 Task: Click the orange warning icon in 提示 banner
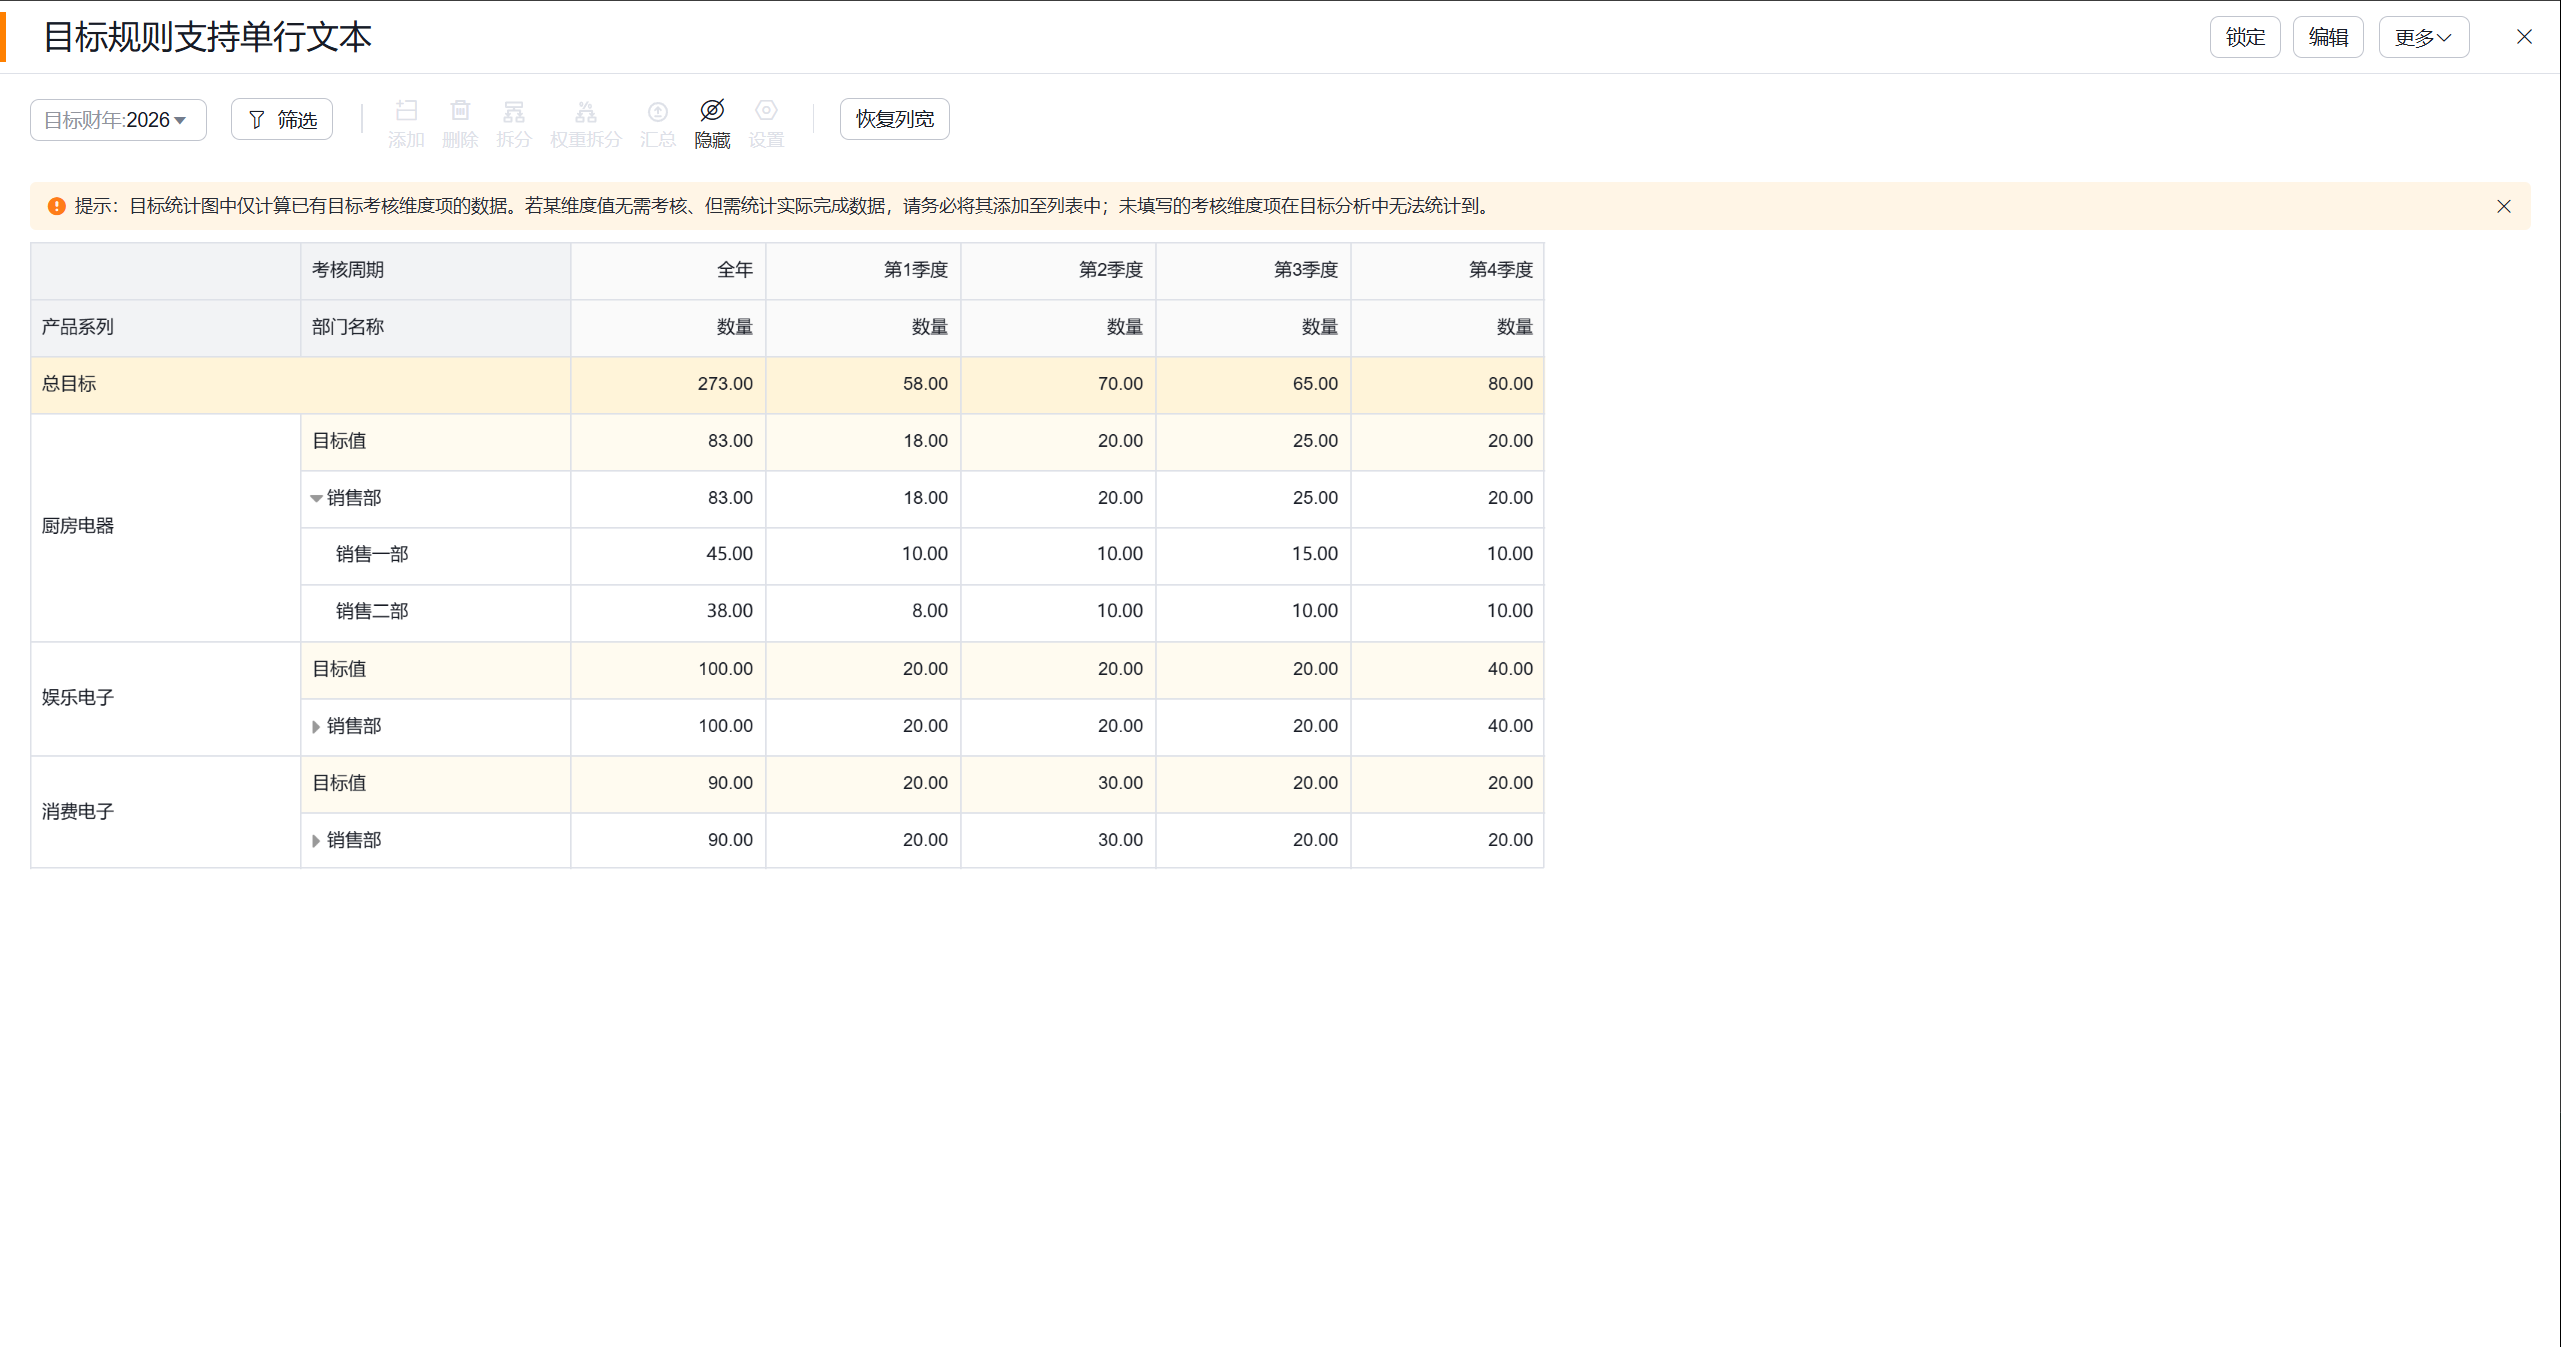[x=57, y=206]
